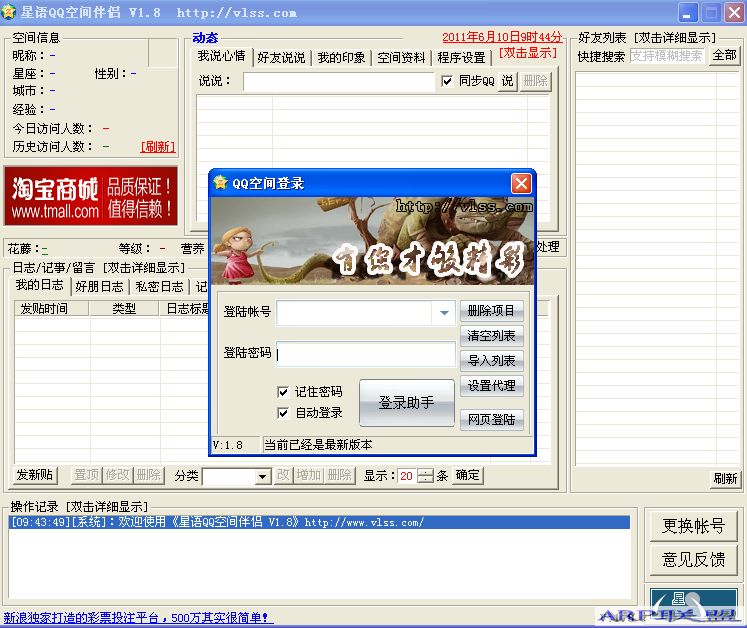Click the 发新贴 button
The width and height of the screenshot is (747, 628).
pos(35,475)
